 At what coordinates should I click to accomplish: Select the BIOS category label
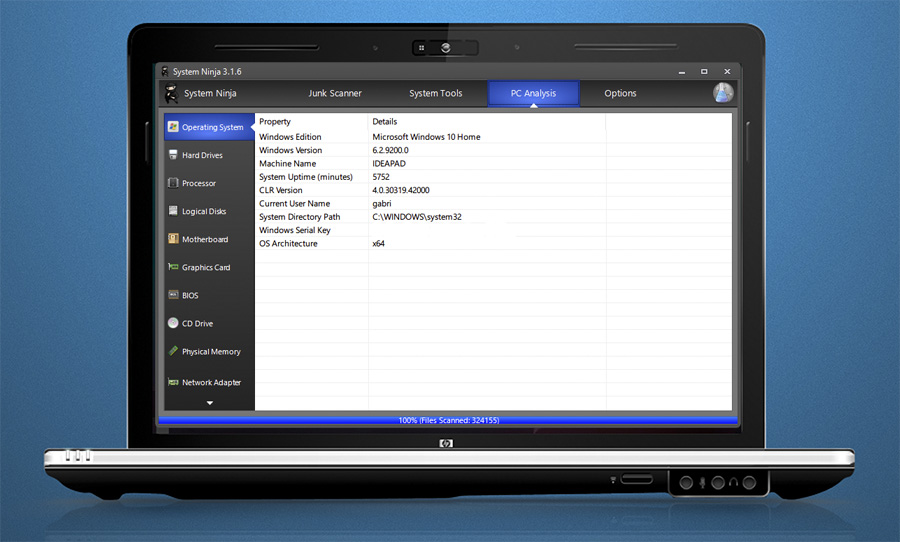190,296
